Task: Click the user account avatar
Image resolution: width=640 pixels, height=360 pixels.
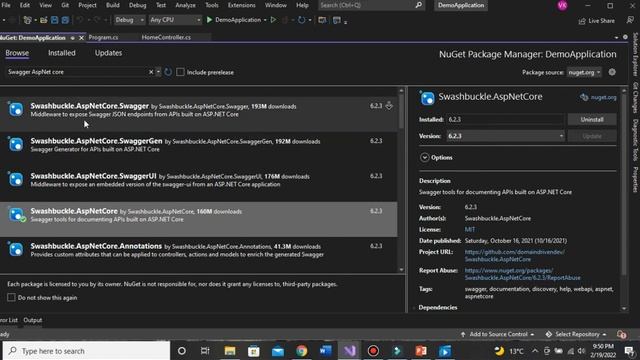Action: point(562,5)
